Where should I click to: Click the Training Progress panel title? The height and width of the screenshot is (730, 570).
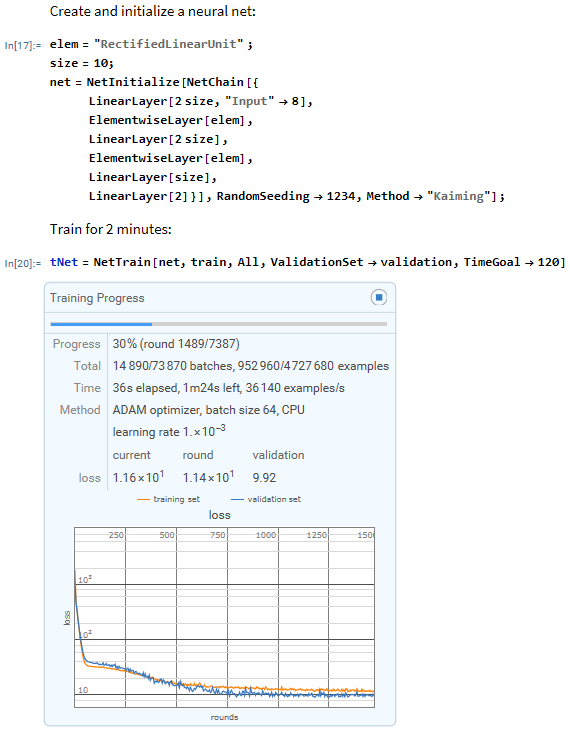click(97, 298)
